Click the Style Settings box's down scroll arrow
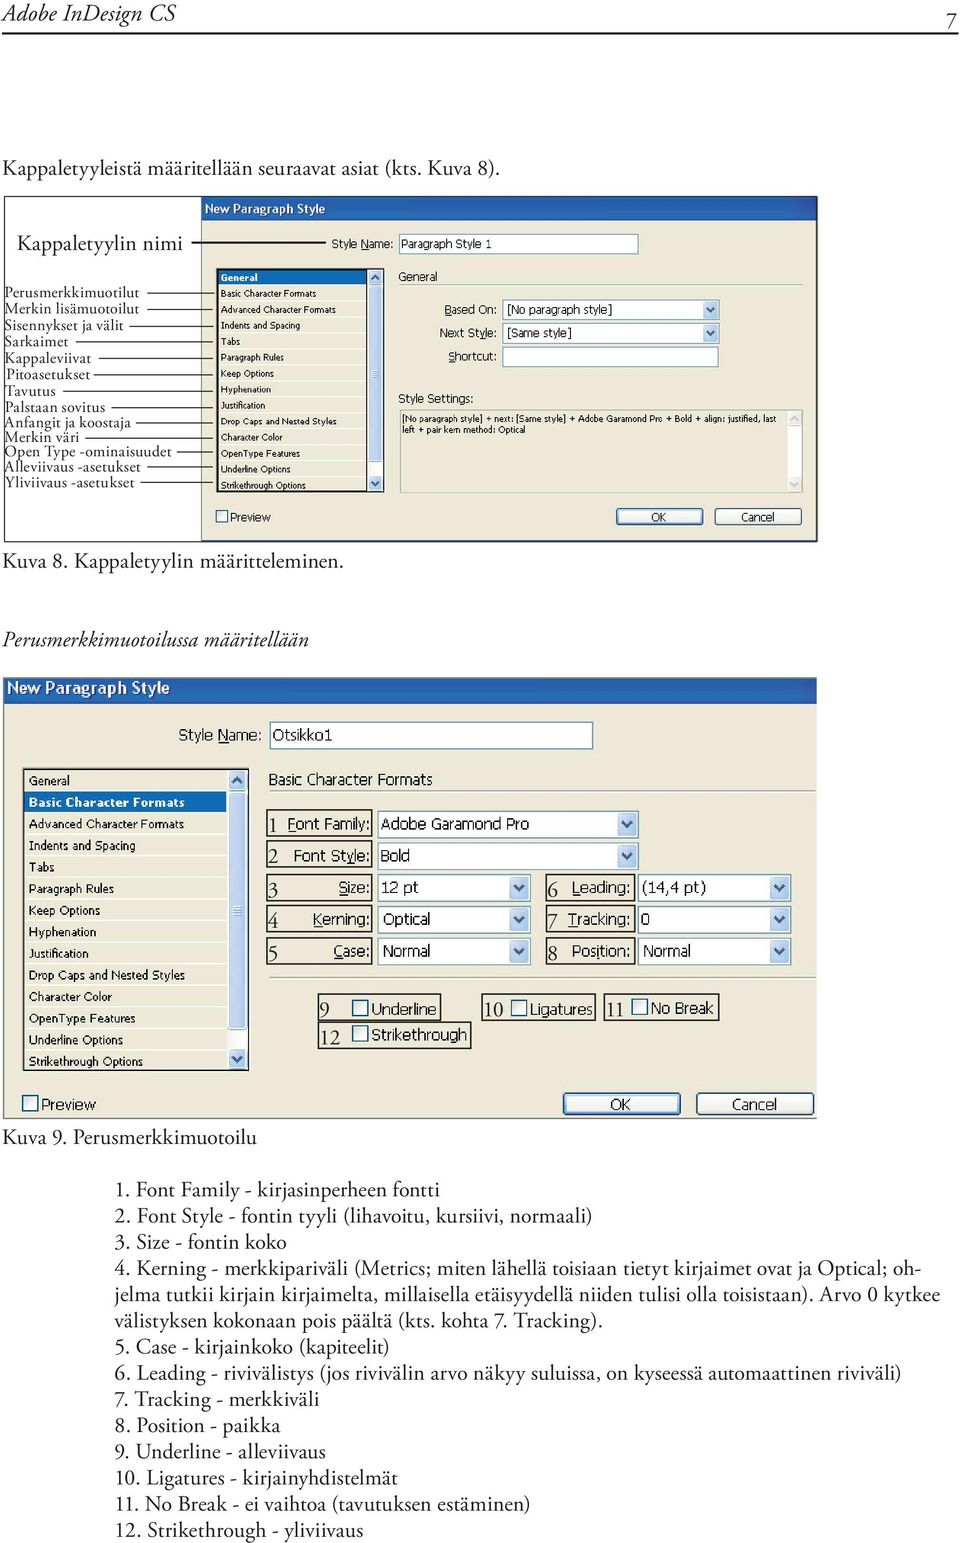This screenshot has height=1543, width=960. [796, 484]
